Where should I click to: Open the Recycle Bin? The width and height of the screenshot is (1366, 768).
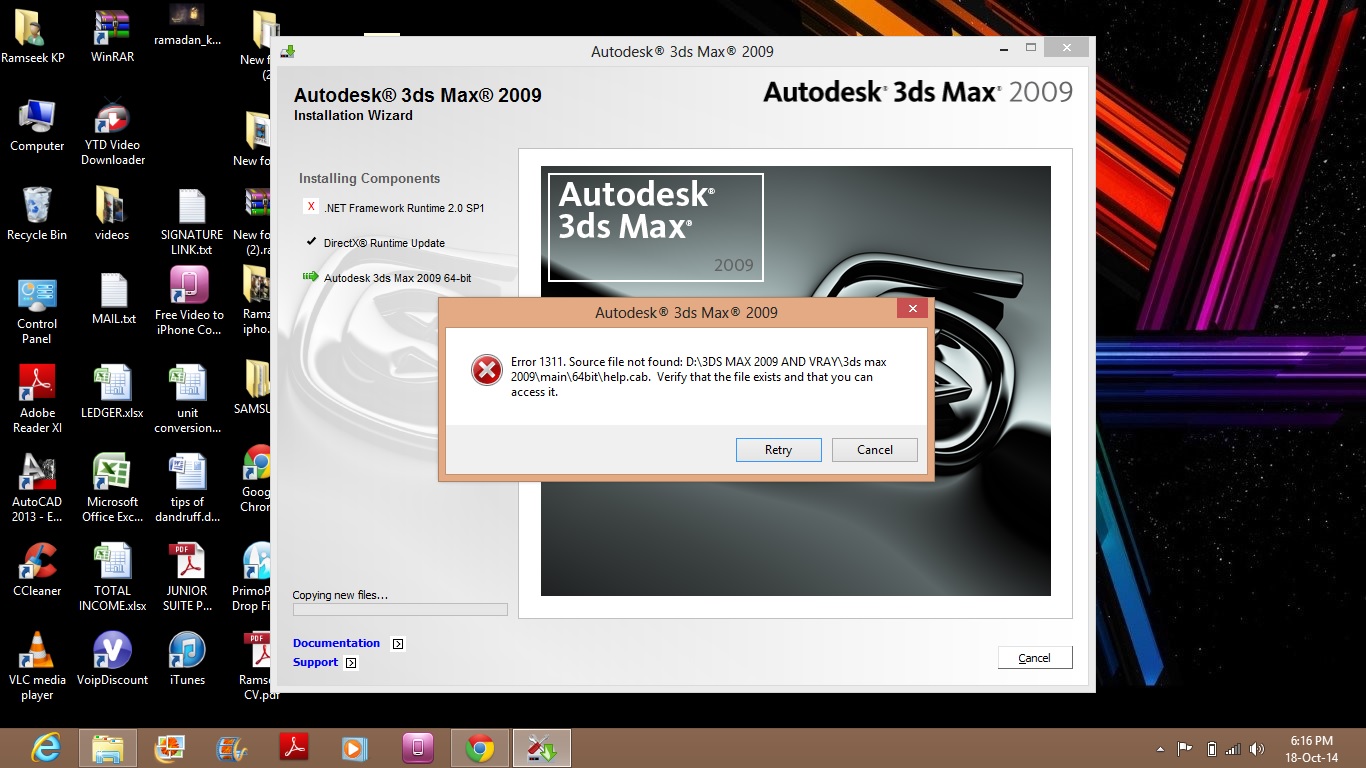37,214
